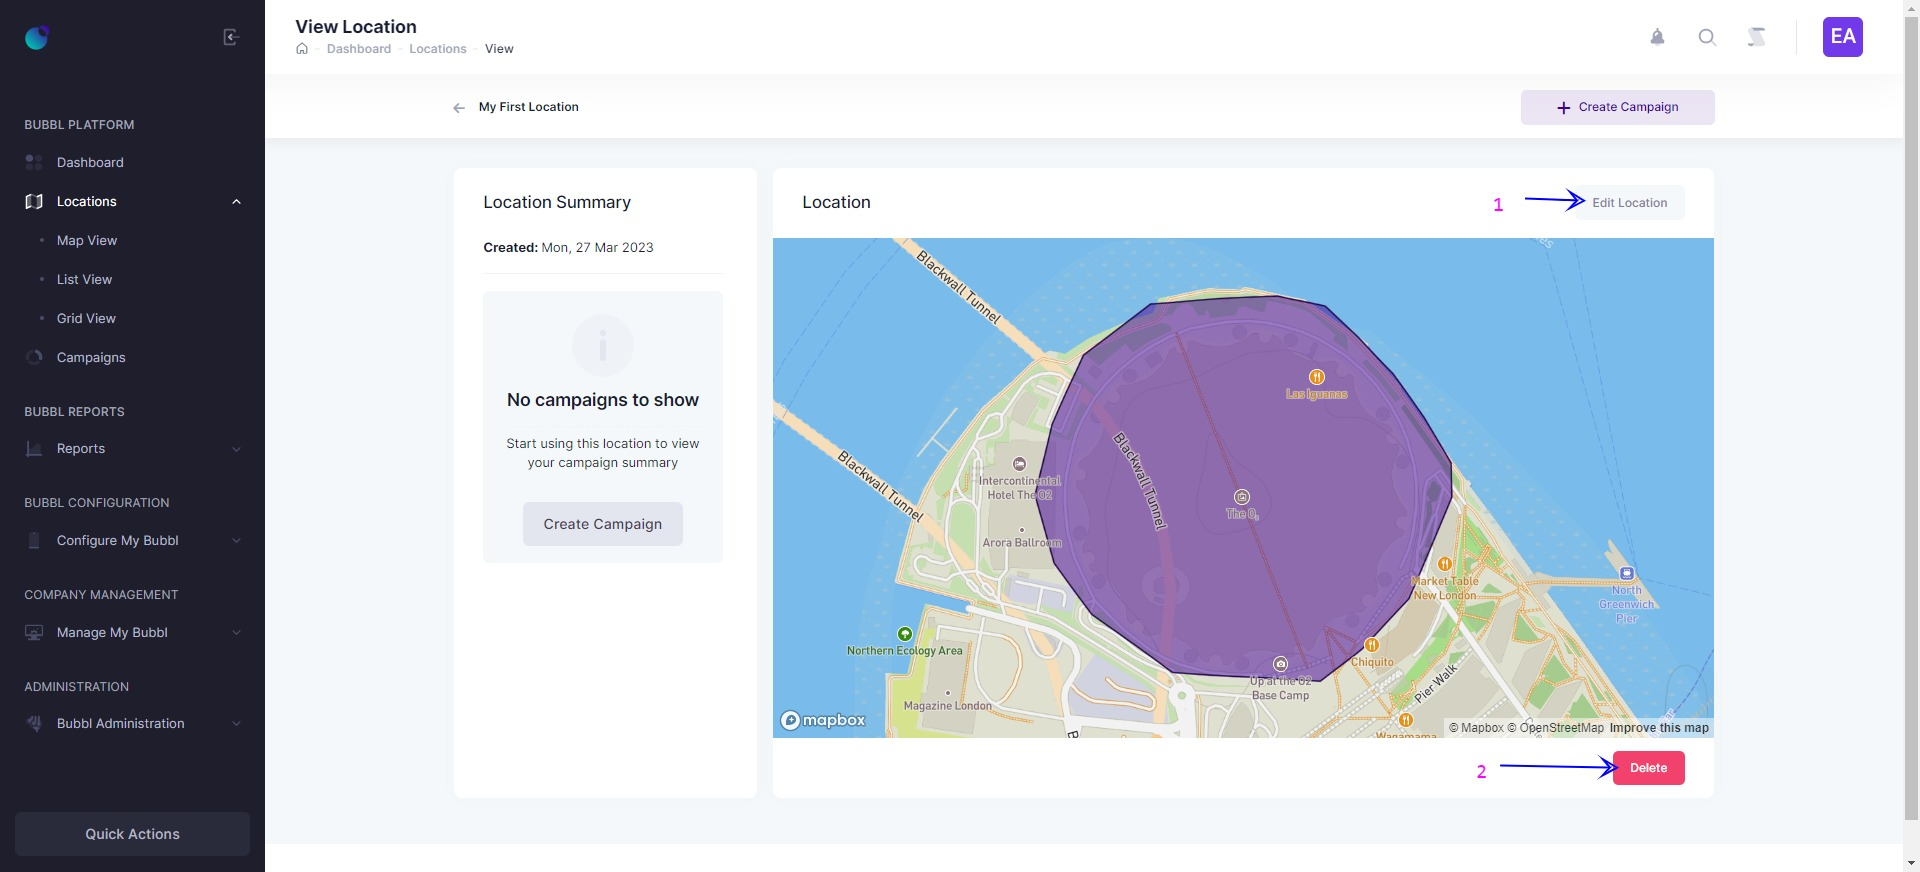This screenshot has height=872, width=1920.
Task: Click Create Campaign in summary card
Action: (603, 524)
